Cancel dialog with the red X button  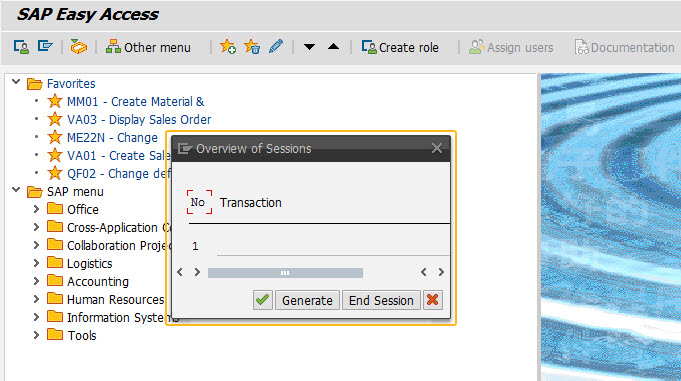(433, 300)
